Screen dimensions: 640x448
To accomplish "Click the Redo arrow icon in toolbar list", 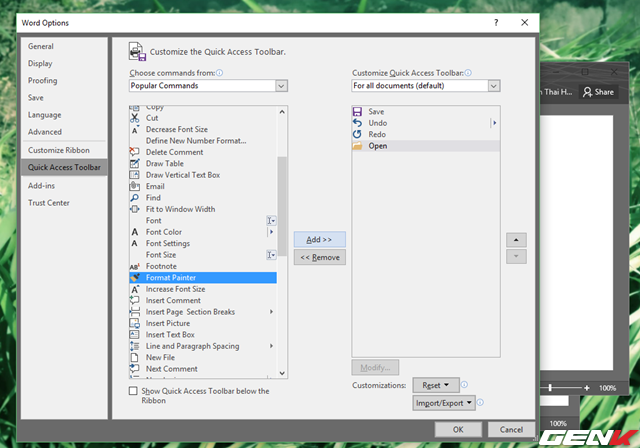I will [358, 135].
